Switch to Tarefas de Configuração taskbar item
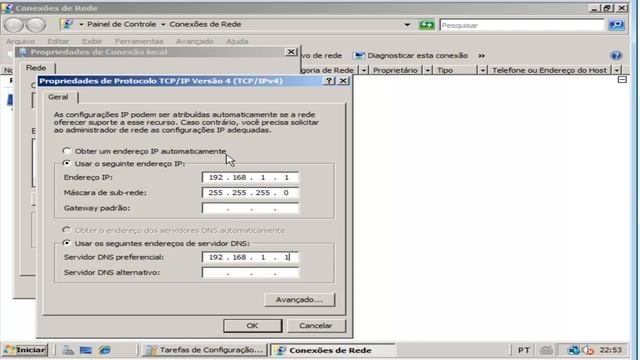The width and height of the screenshot is (640, 360). [205, 350]
